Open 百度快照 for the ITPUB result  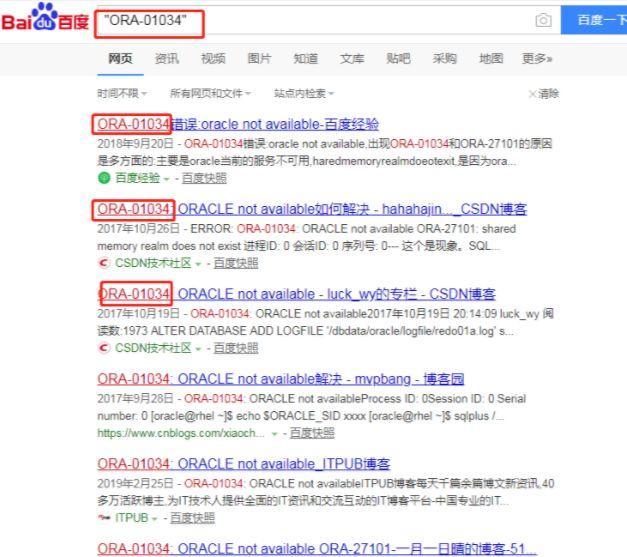tap(192, 518)
